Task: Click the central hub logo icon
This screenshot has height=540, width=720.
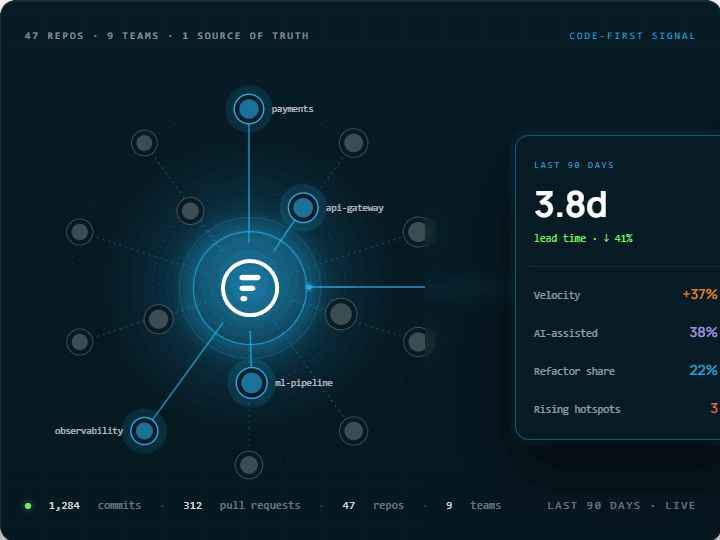Action: pyautogui.click(x=250, y=288)
